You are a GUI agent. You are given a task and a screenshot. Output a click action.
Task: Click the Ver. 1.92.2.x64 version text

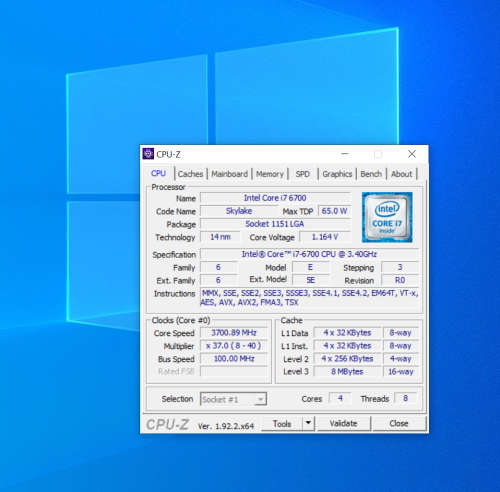[x=226, y=426]
